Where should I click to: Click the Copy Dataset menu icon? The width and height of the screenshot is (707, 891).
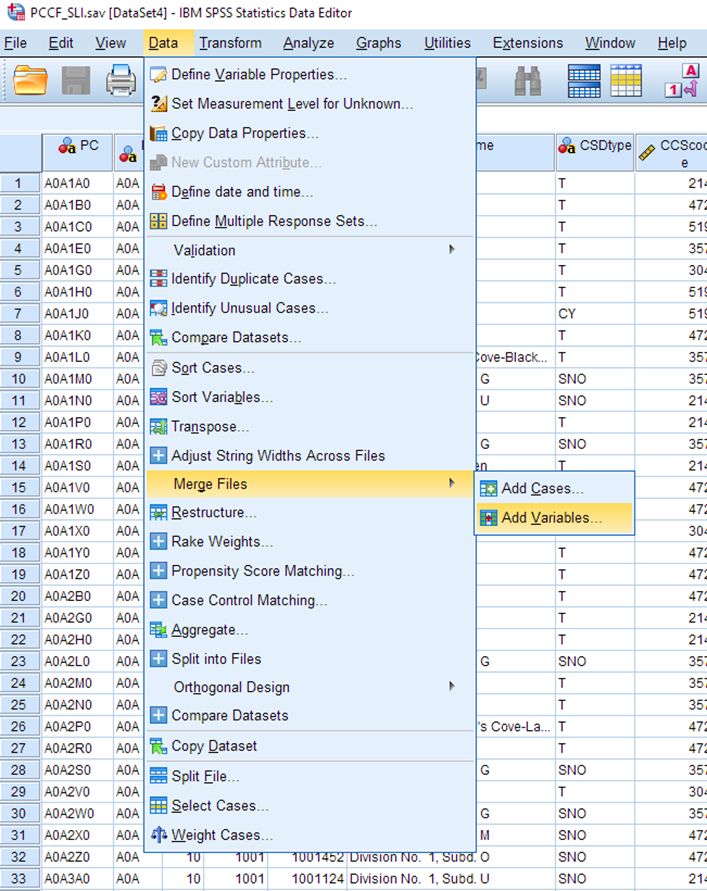[x=159, y=746]
